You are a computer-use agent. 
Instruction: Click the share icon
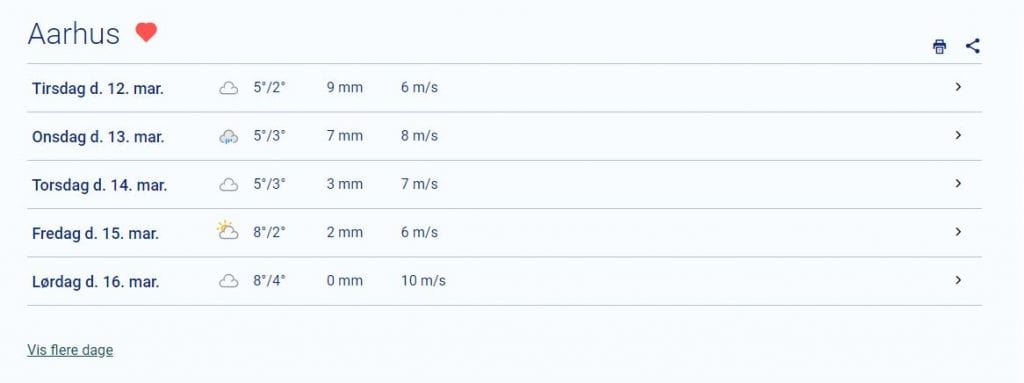pyautogui.click(x=972, y=46)
